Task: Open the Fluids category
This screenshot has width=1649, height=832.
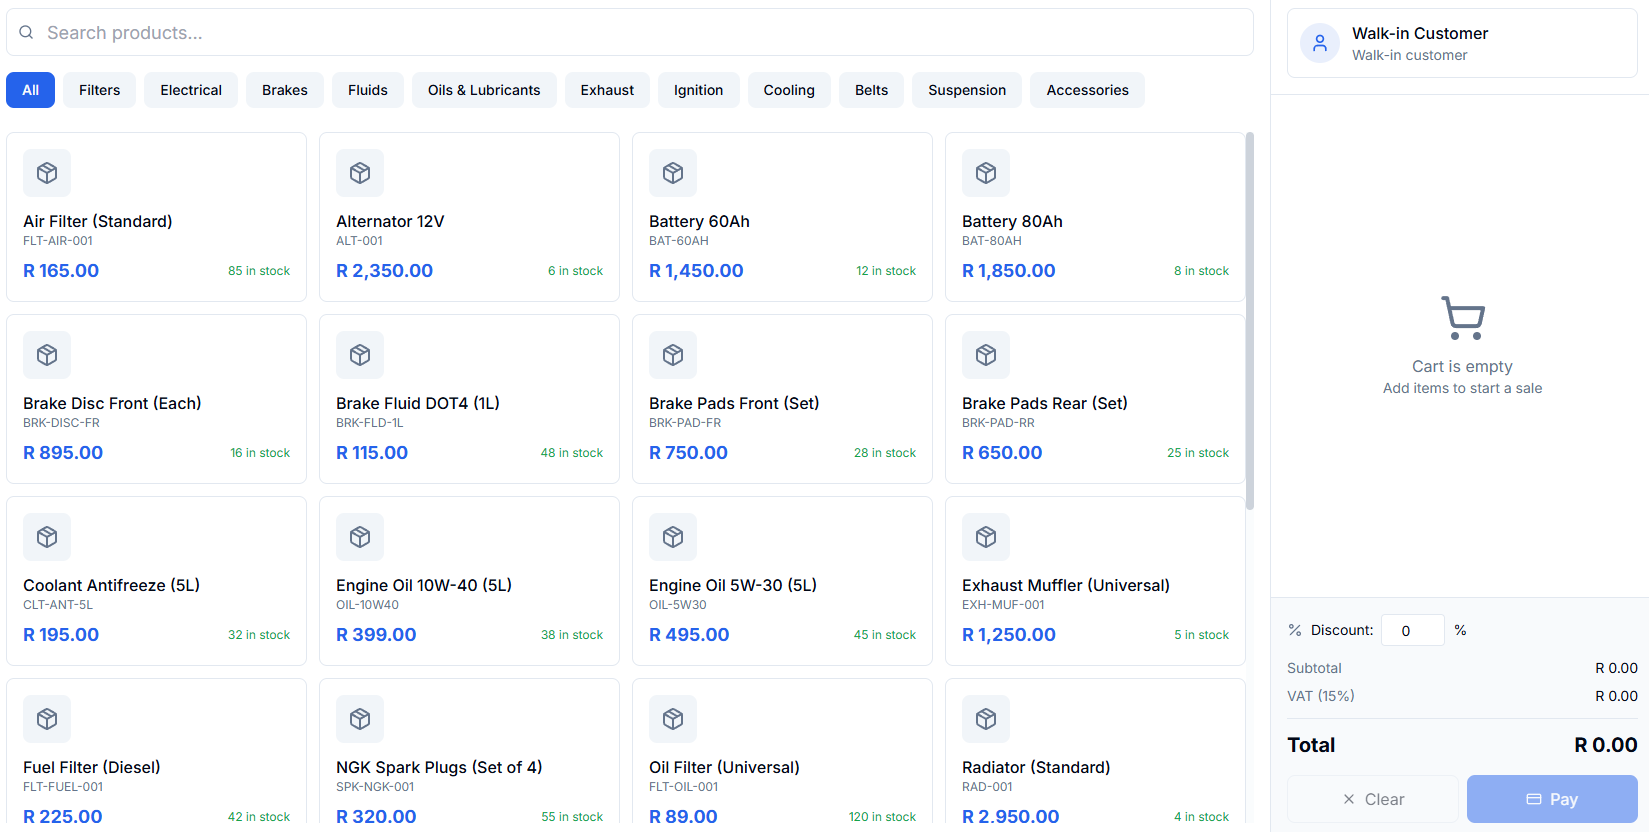Action: (x=368, y=90)
